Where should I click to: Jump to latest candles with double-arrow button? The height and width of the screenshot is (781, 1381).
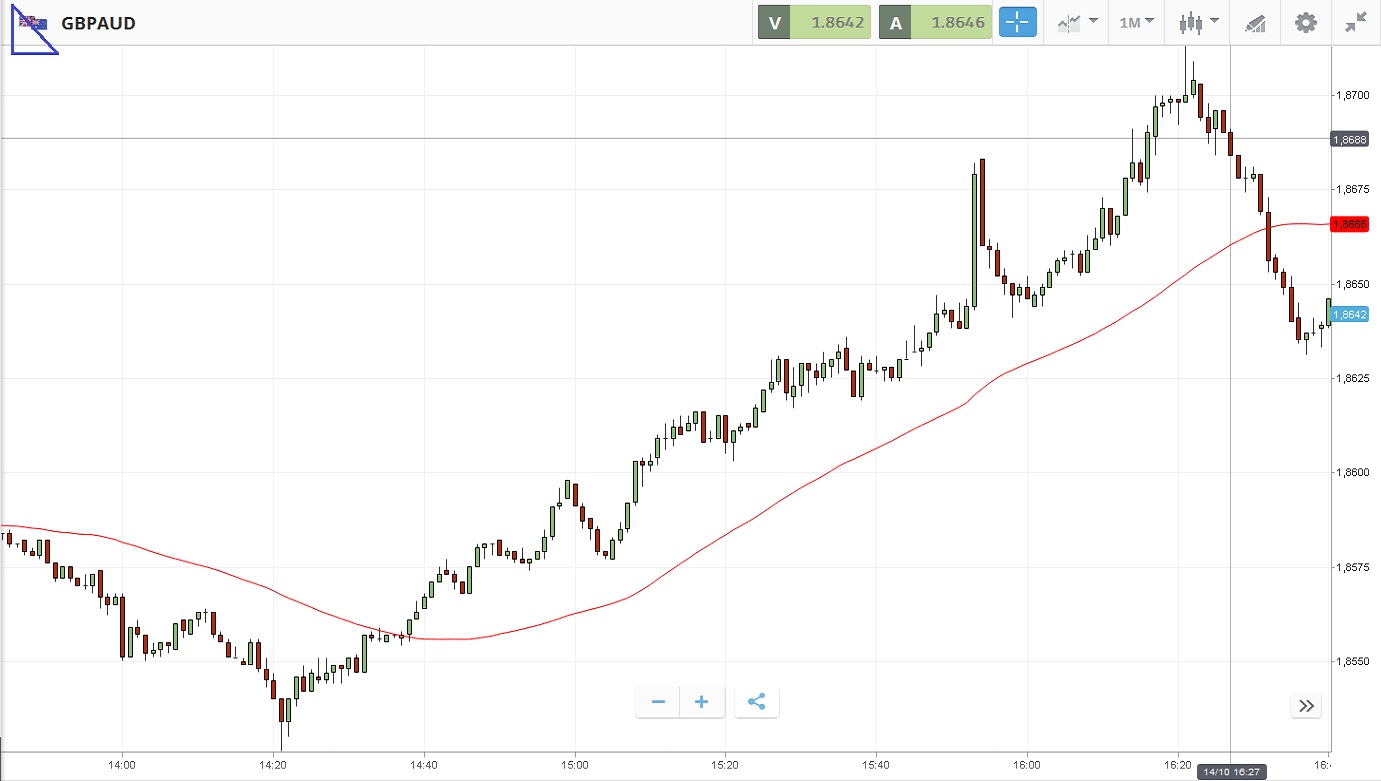tap(1306, 706)
